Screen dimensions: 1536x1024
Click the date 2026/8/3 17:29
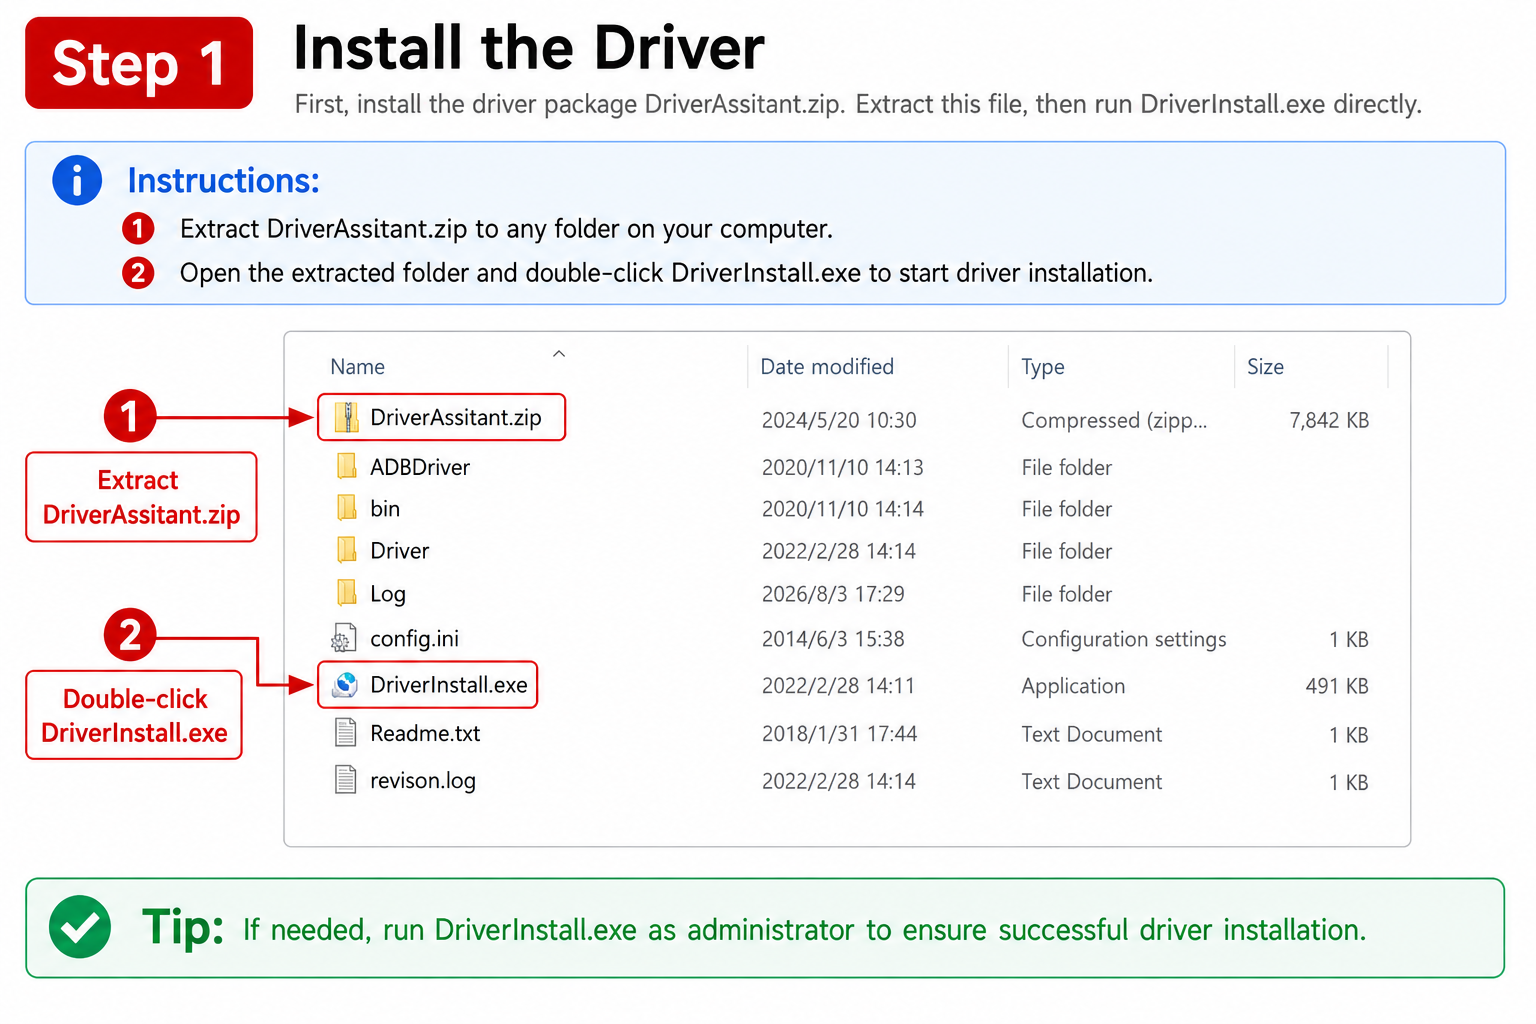[x=833, y=594]
